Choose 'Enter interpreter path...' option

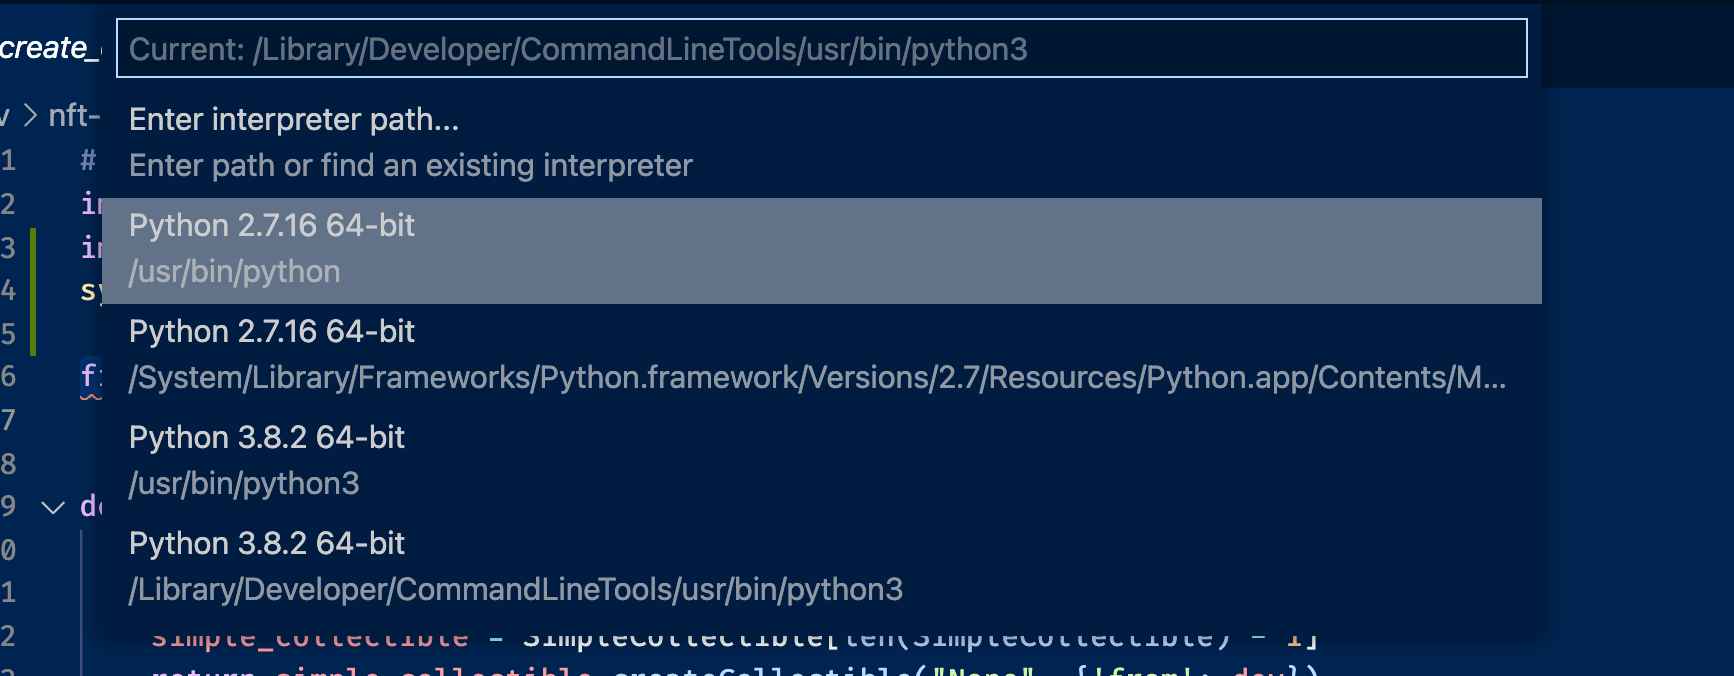point(821,142)
